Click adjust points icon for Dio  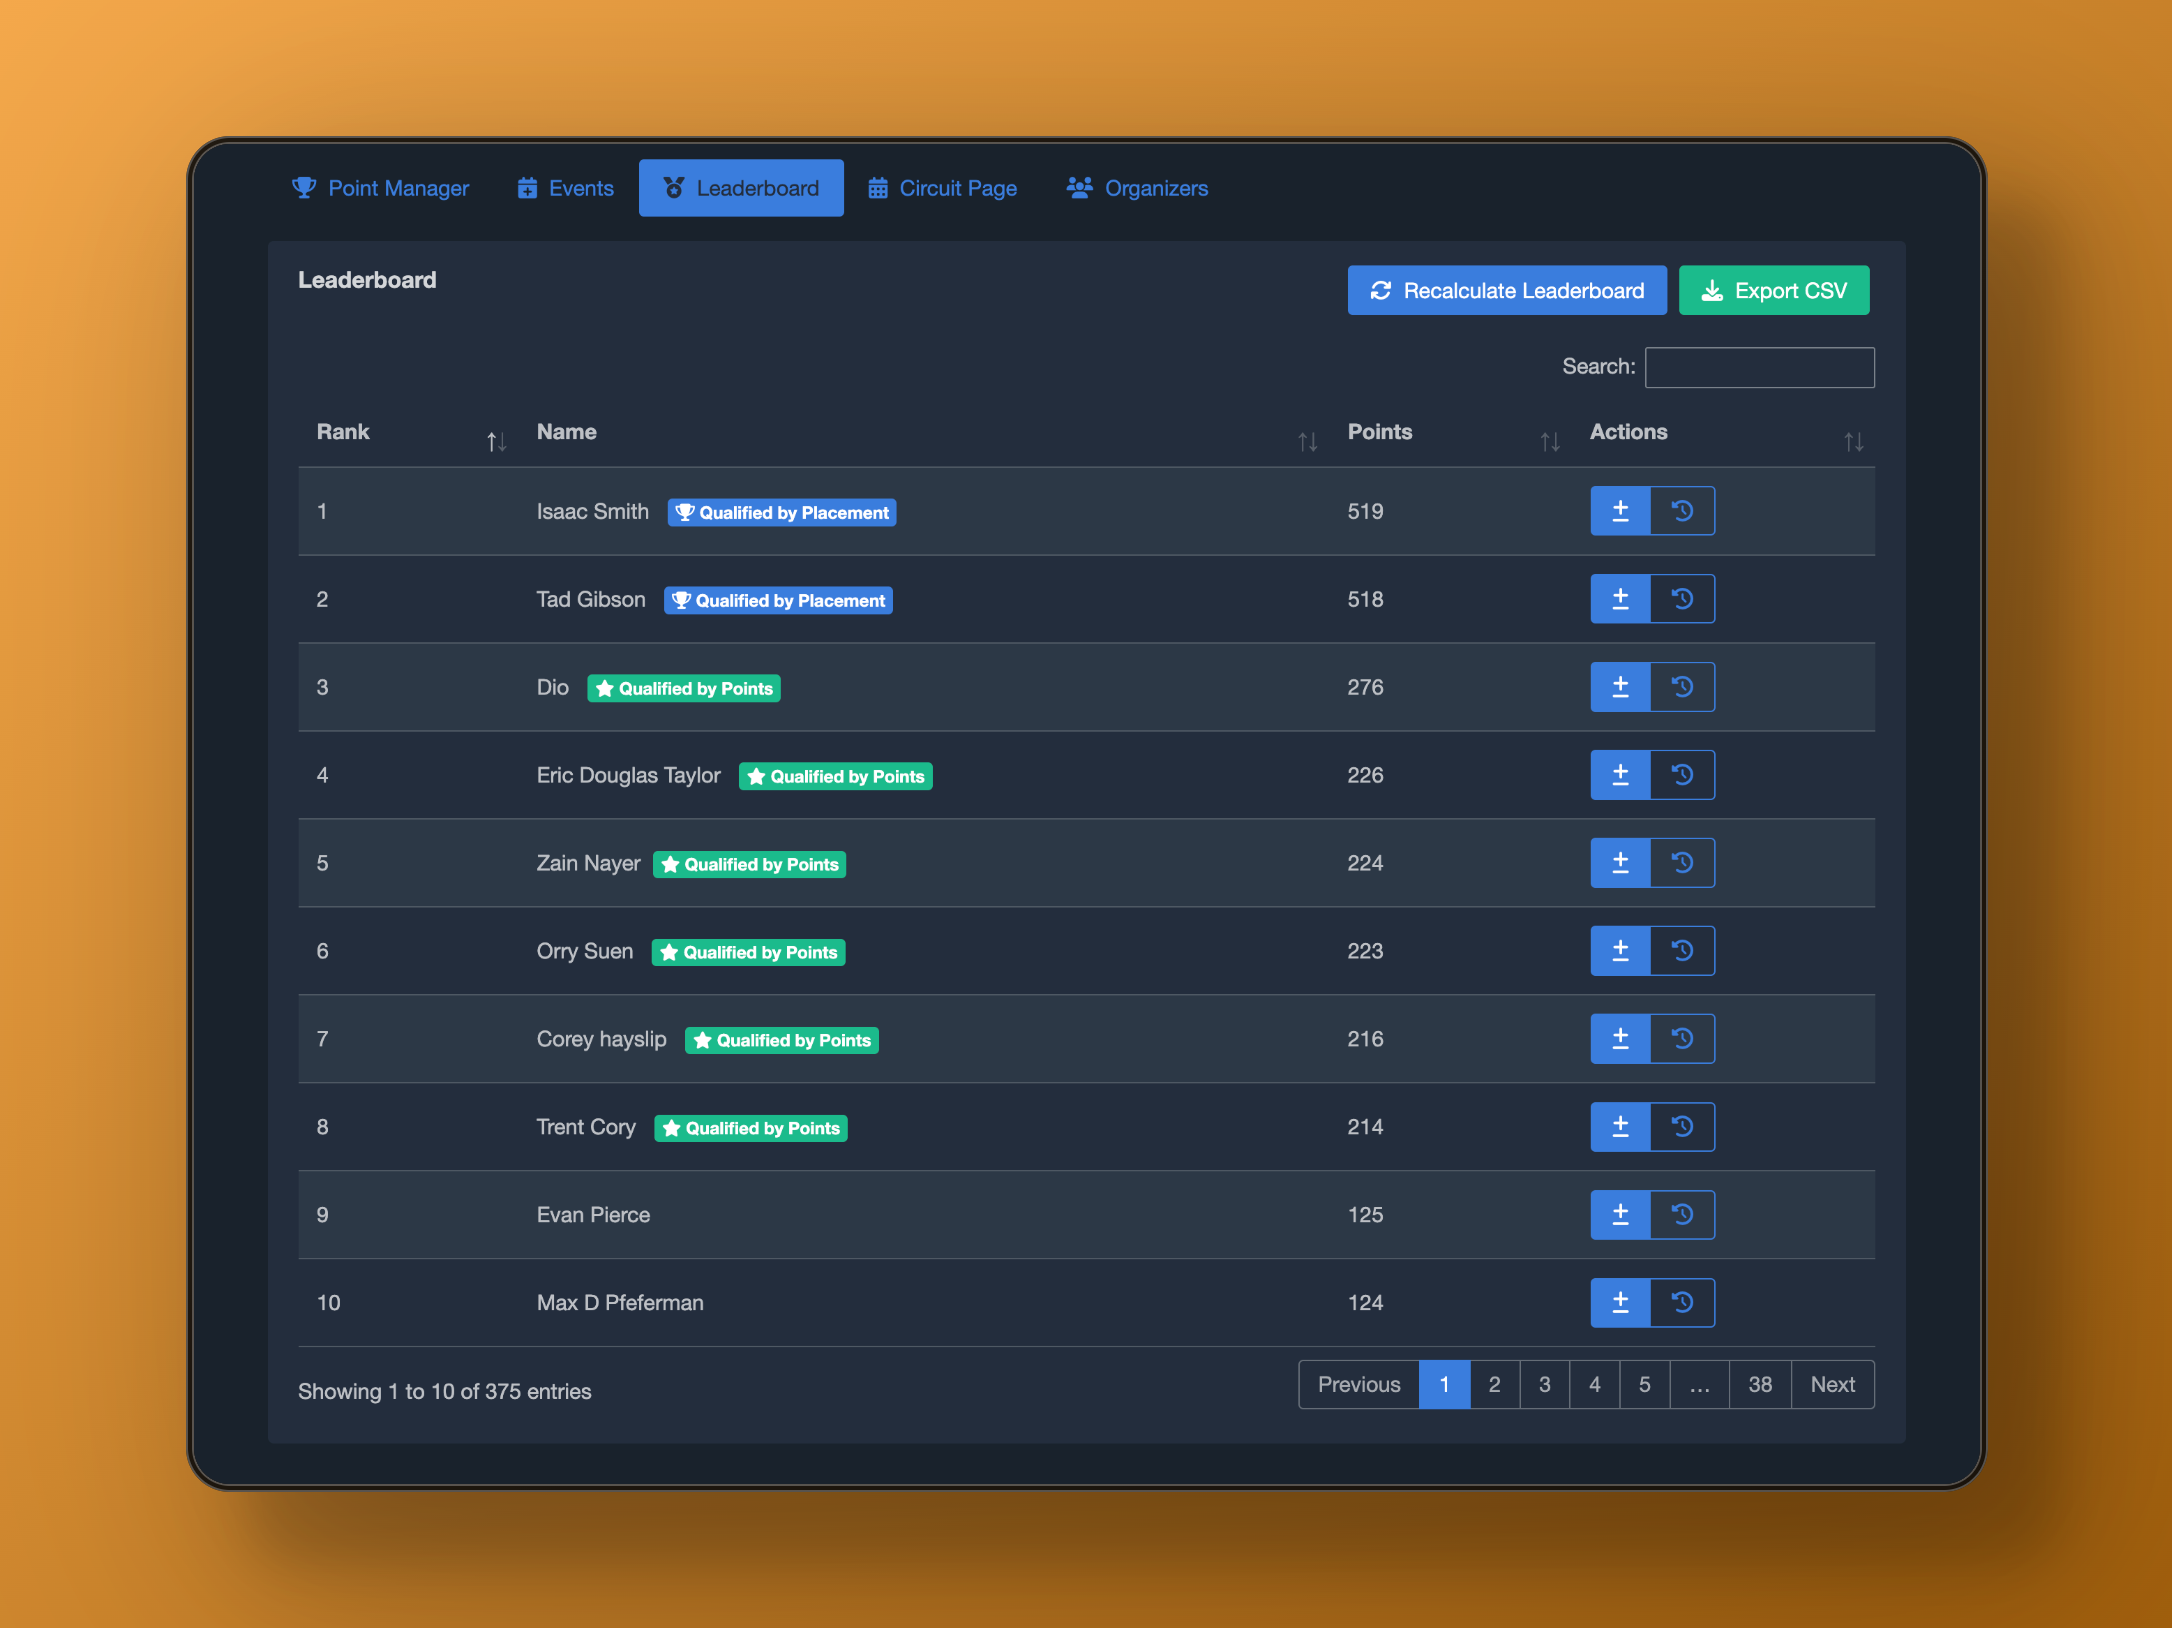coord(1620,687)
